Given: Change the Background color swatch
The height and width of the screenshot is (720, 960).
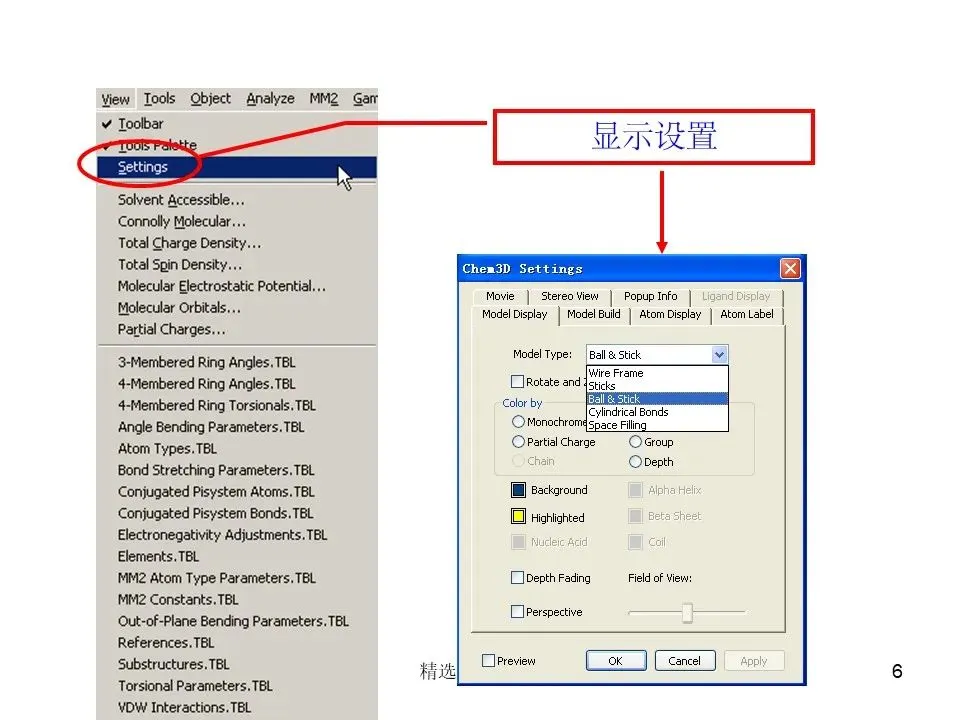Looking at the screenshot, I should (x=518, y=490).
